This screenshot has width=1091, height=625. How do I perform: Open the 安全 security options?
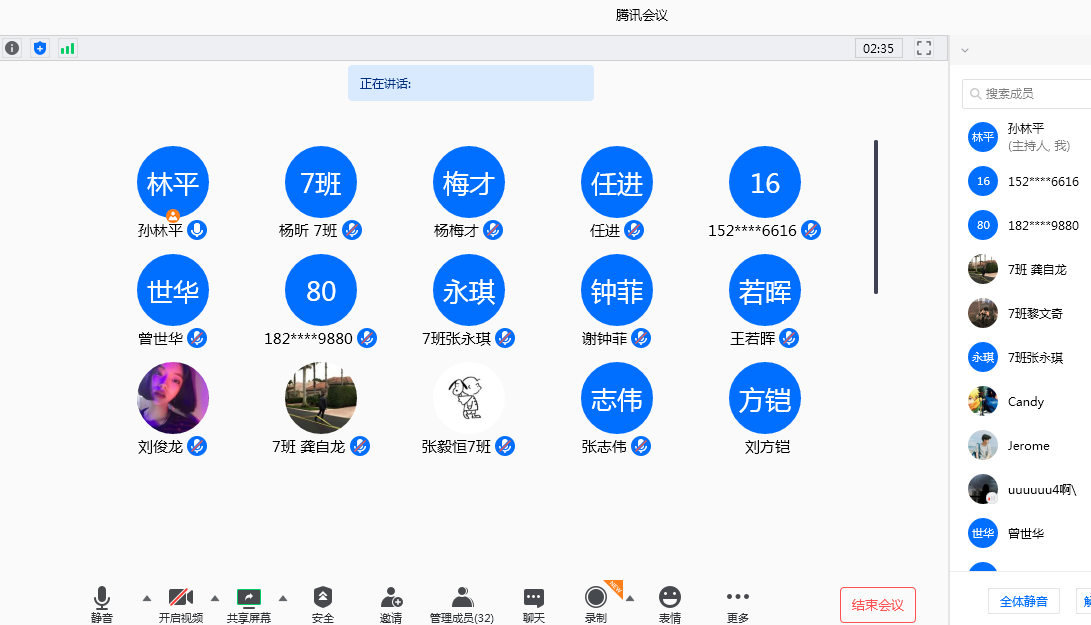coord(322,604)
